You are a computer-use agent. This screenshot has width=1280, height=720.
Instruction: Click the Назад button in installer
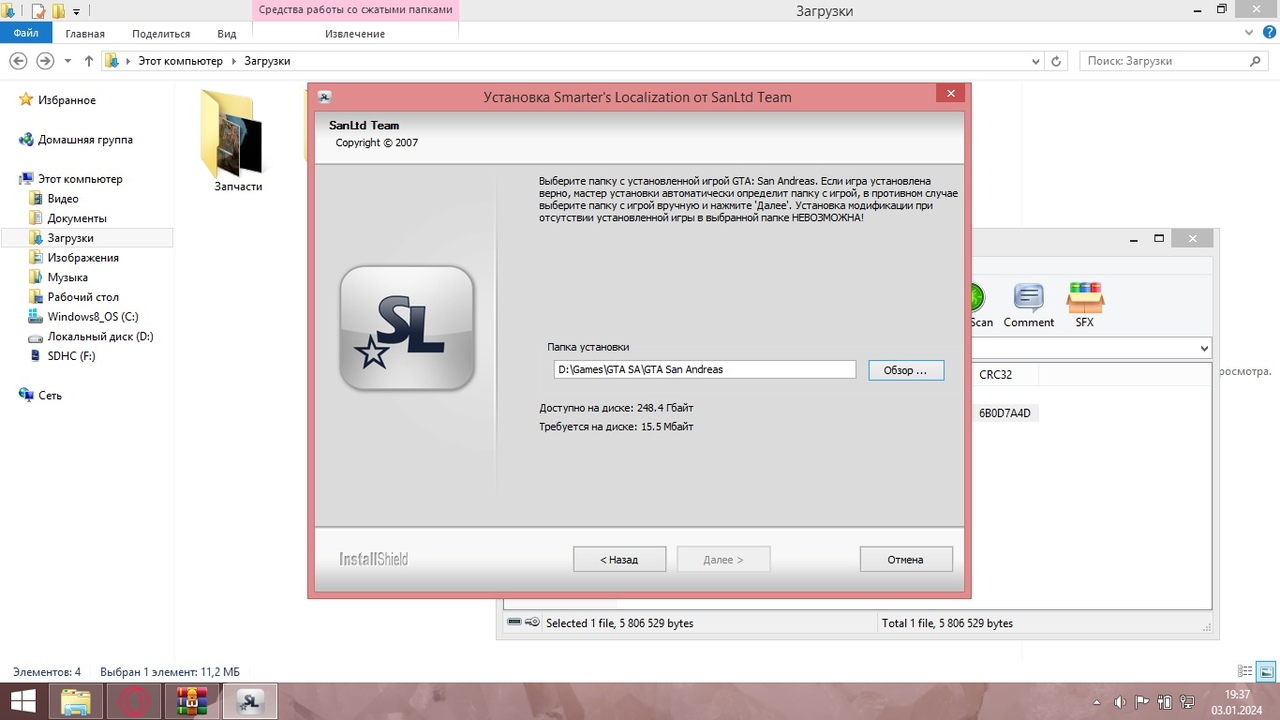(619, 559)
